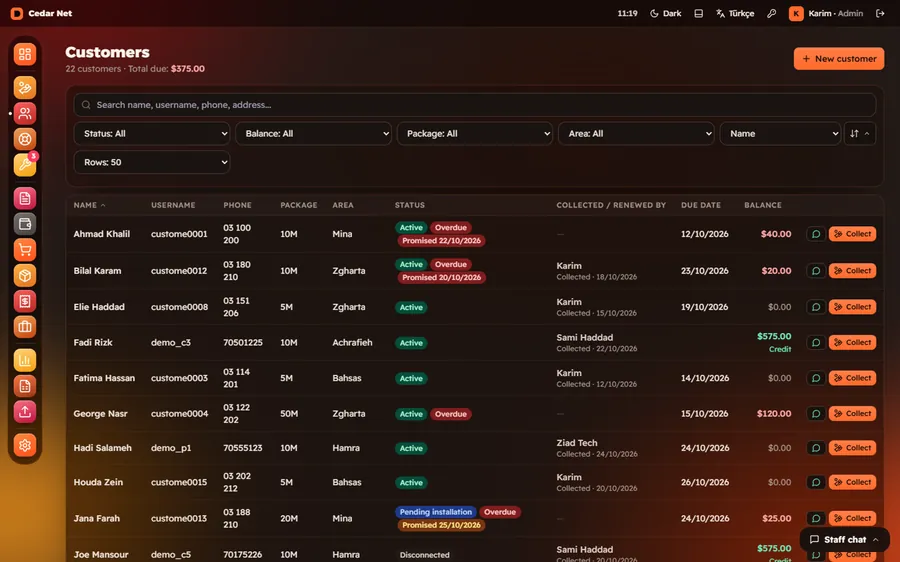Toggle the Dark theme mode

pos(666,13)
